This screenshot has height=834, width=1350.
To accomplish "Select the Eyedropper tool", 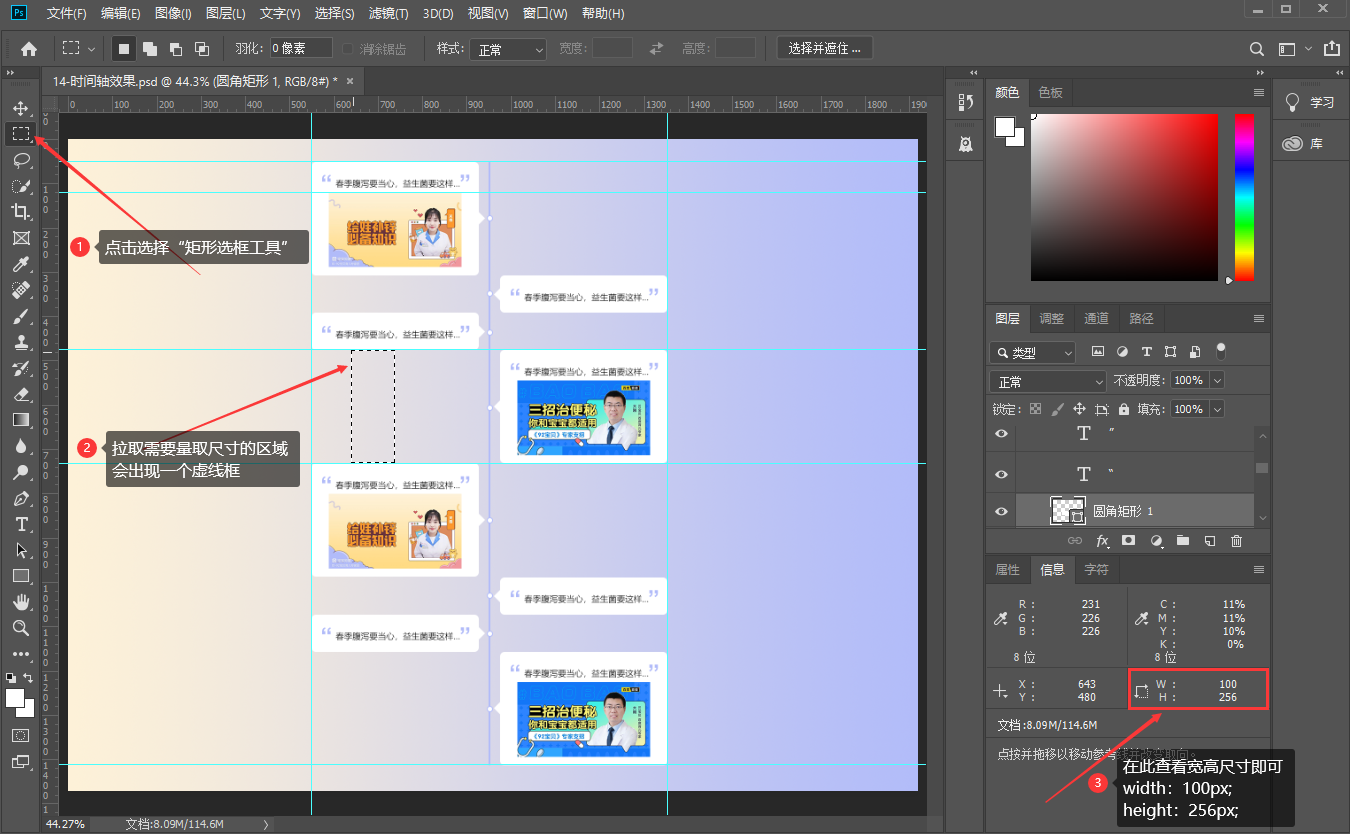I will click(x=20, y=264).
